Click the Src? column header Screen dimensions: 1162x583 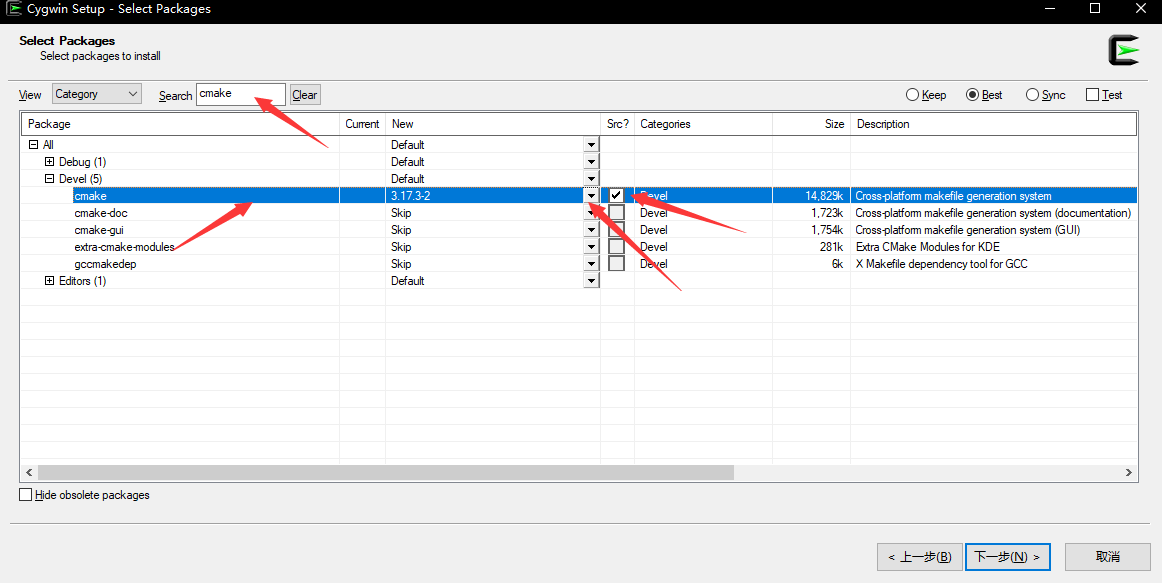point(617,124)
